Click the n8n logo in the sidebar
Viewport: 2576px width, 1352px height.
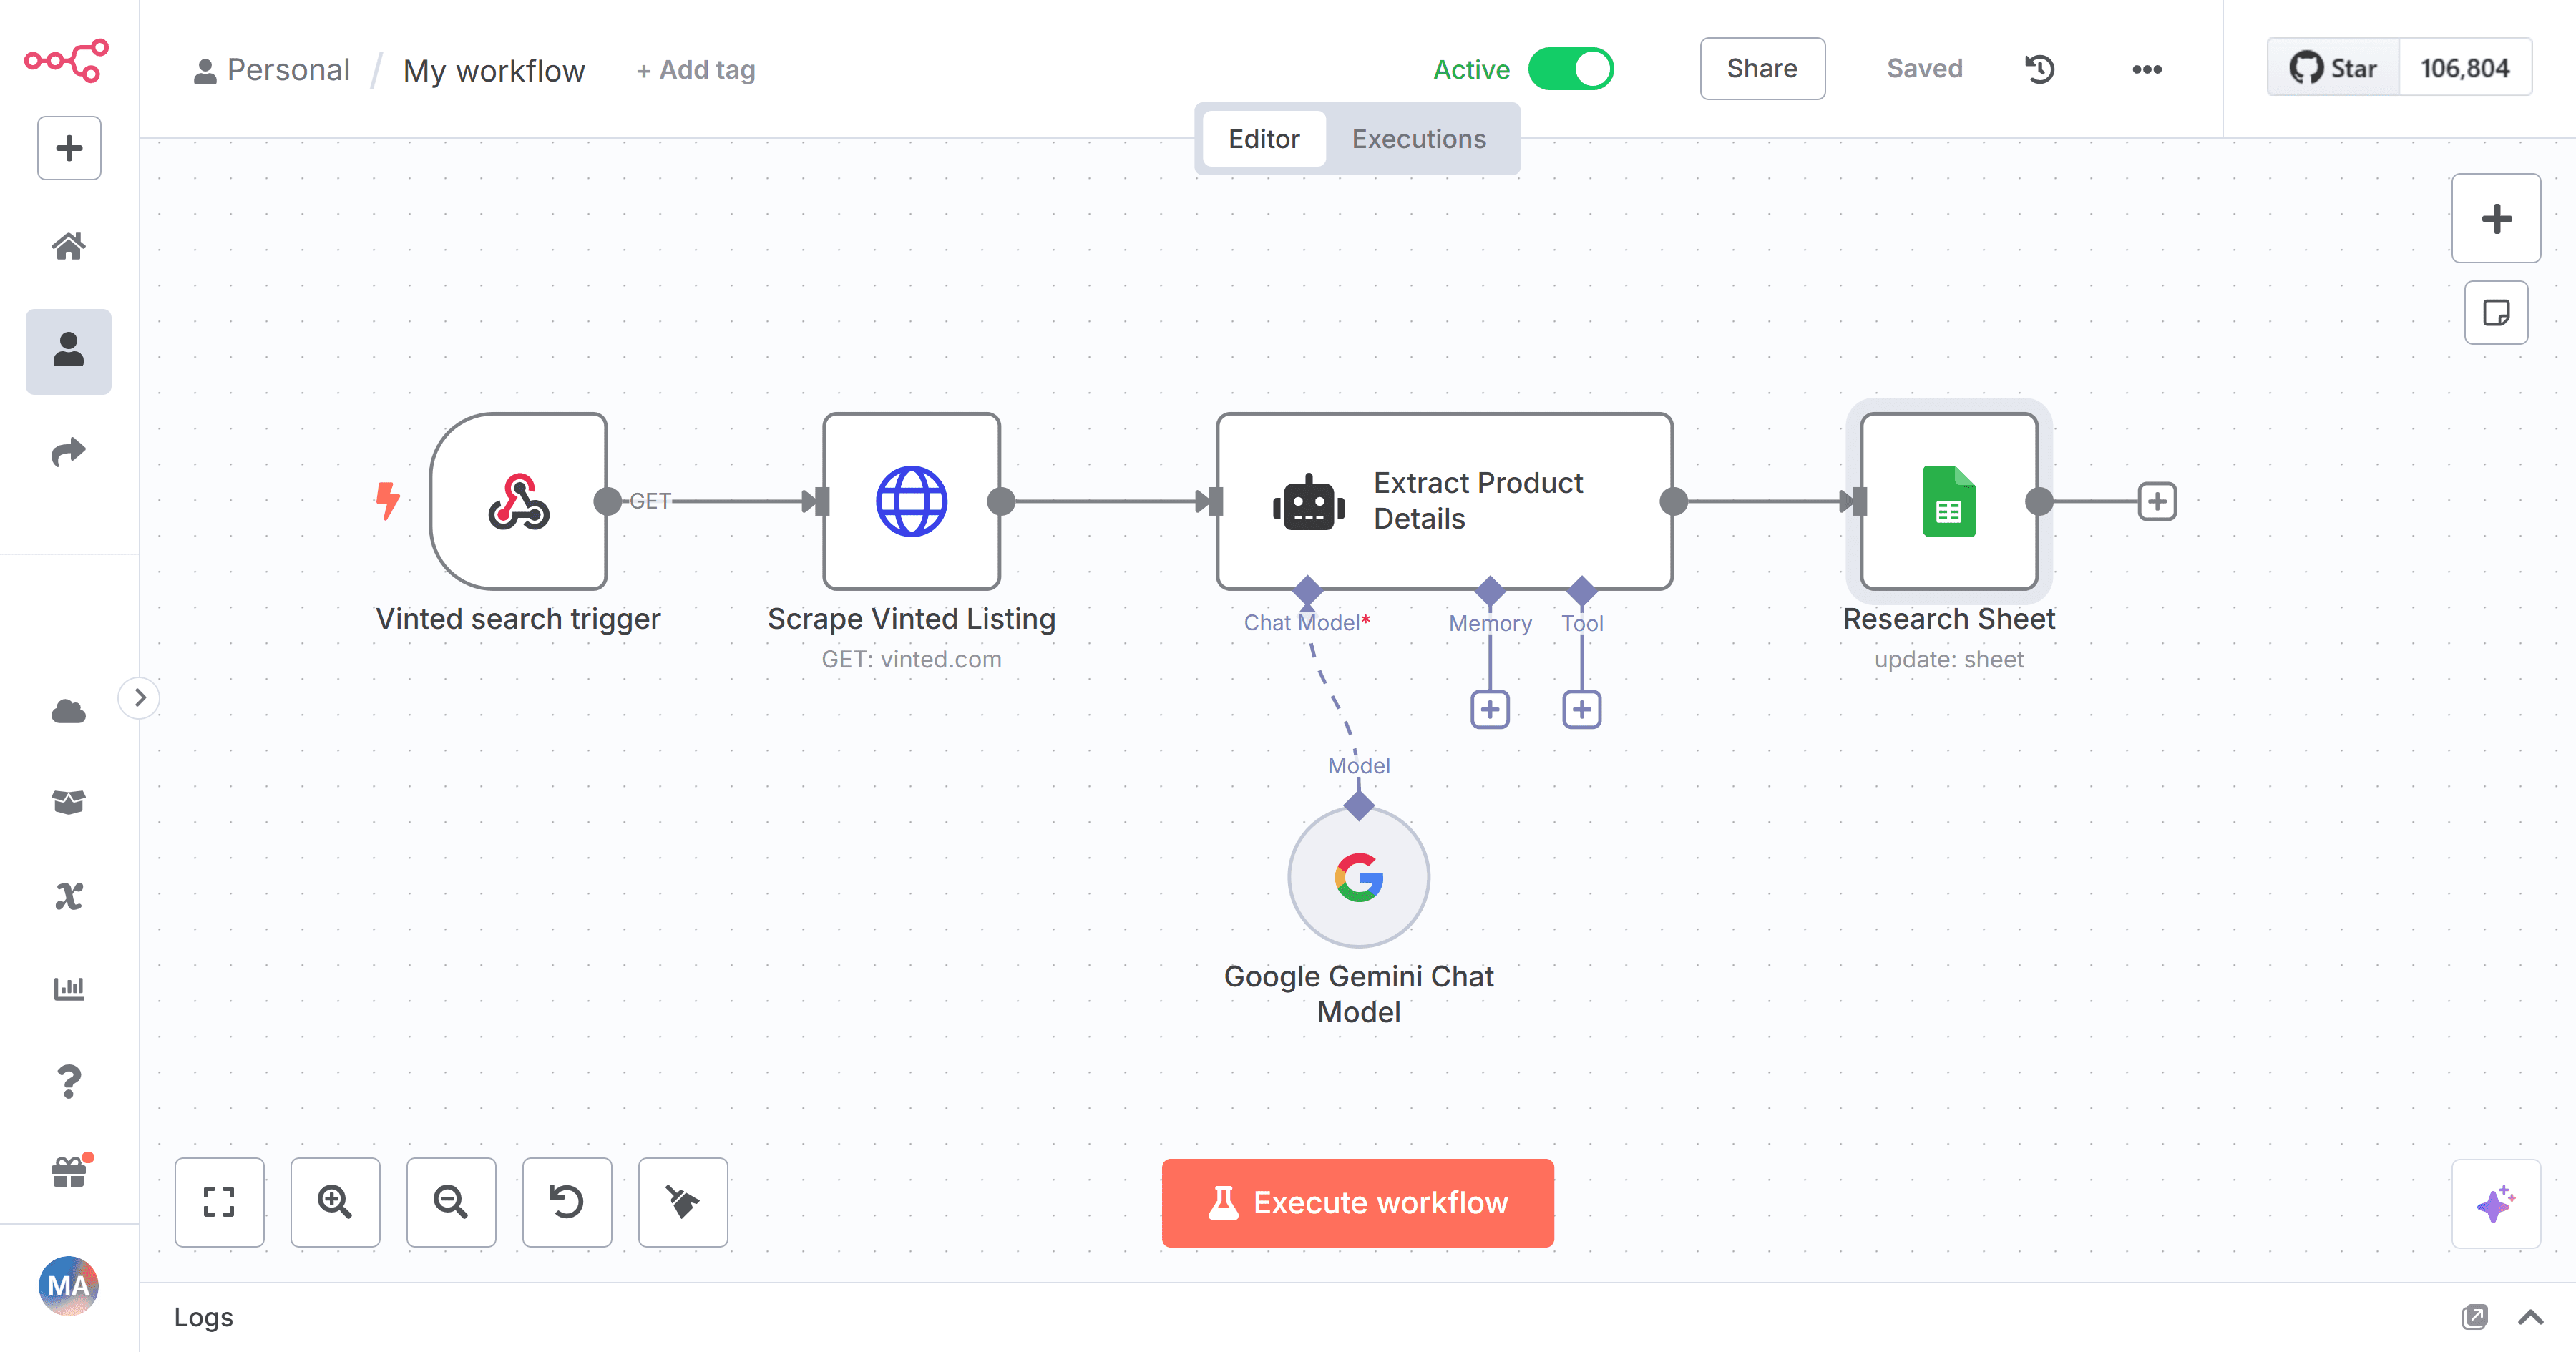(67, 60)
